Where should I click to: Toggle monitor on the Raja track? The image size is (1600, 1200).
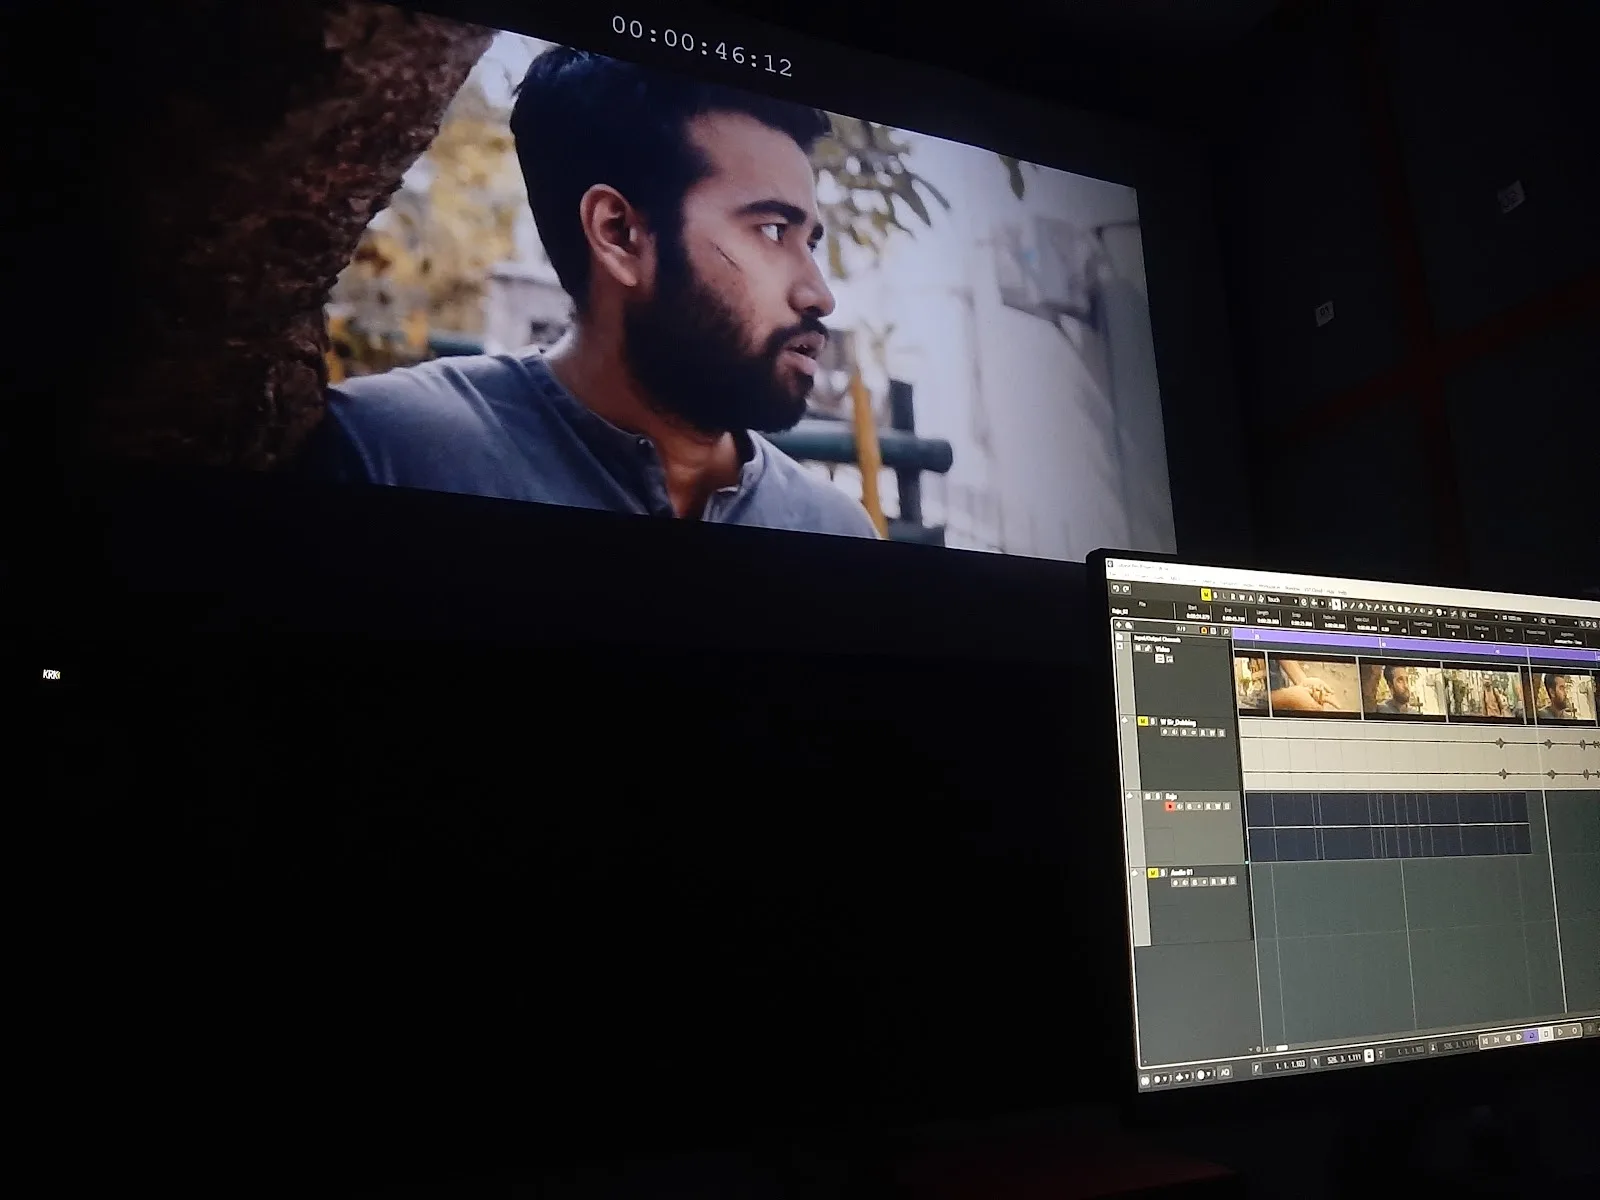coord(1180,806)
